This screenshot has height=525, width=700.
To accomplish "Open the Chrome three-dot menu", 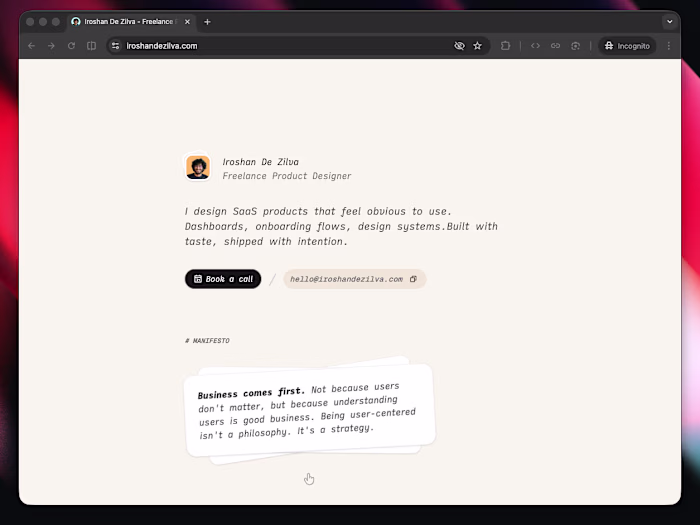I will [x=669, y=46].
